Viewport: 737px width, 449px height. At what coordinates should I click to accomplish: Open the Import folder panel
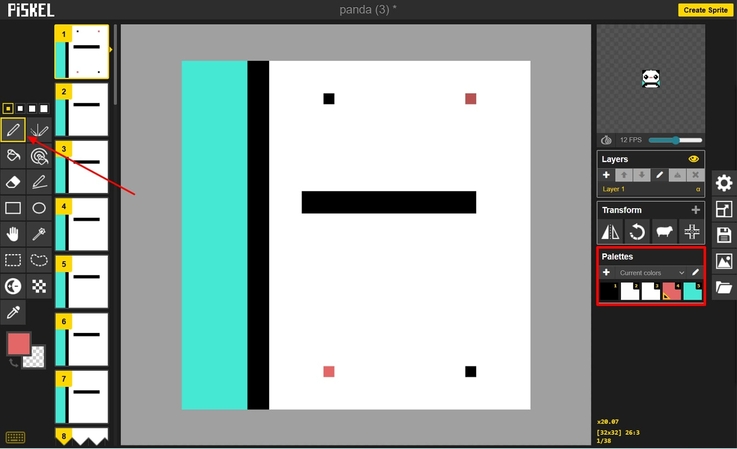coord(724,287)
